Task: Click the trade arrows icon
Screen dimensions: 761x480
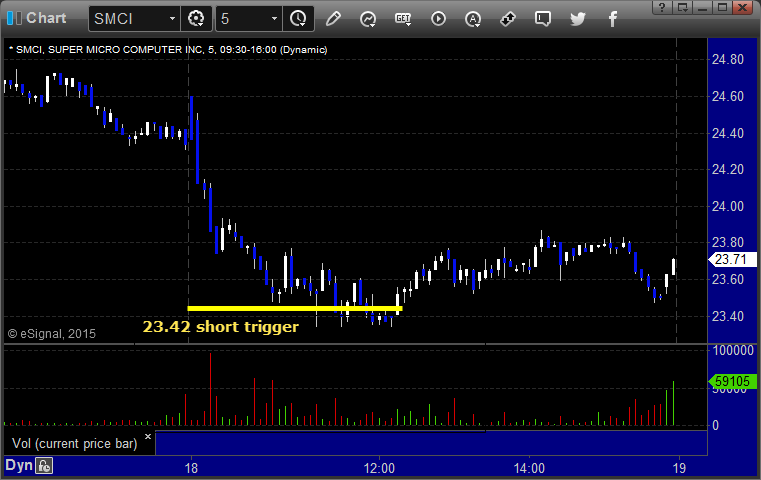Action: [x=508, y=19]
